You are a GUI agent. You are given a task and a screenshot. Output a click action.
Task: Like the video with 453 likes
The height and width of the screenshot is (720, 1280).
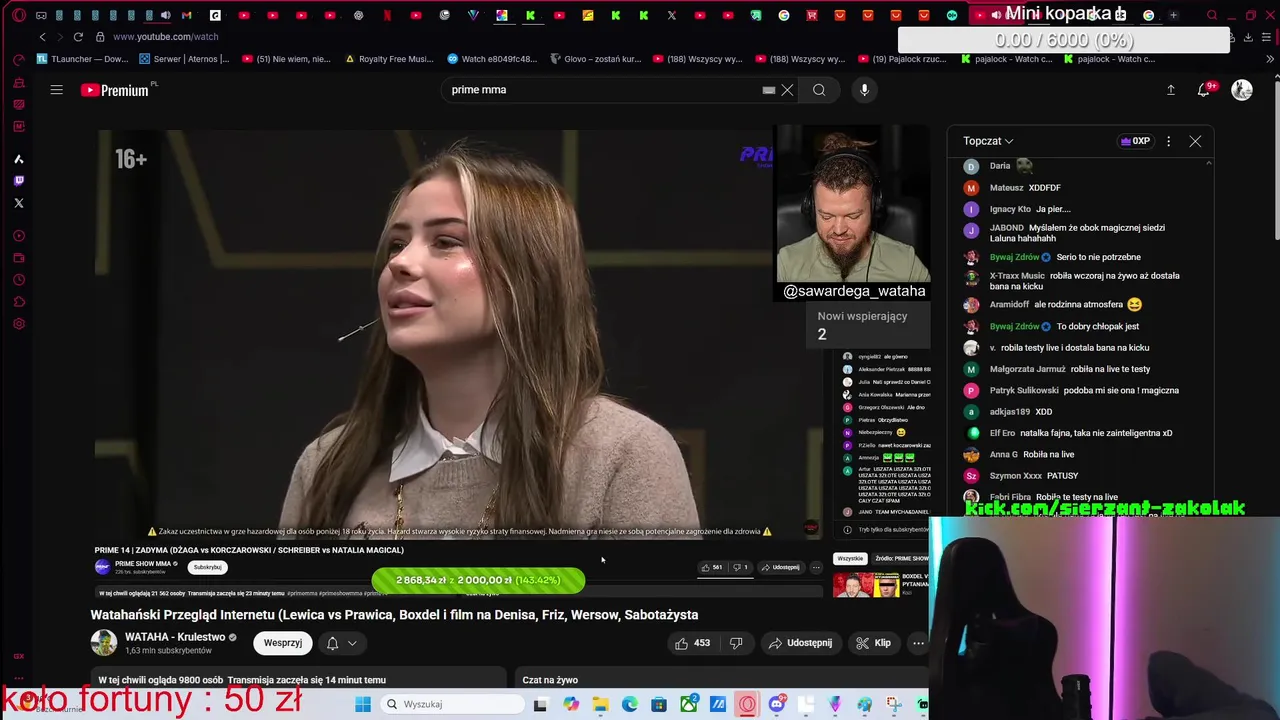coord(693,643)
